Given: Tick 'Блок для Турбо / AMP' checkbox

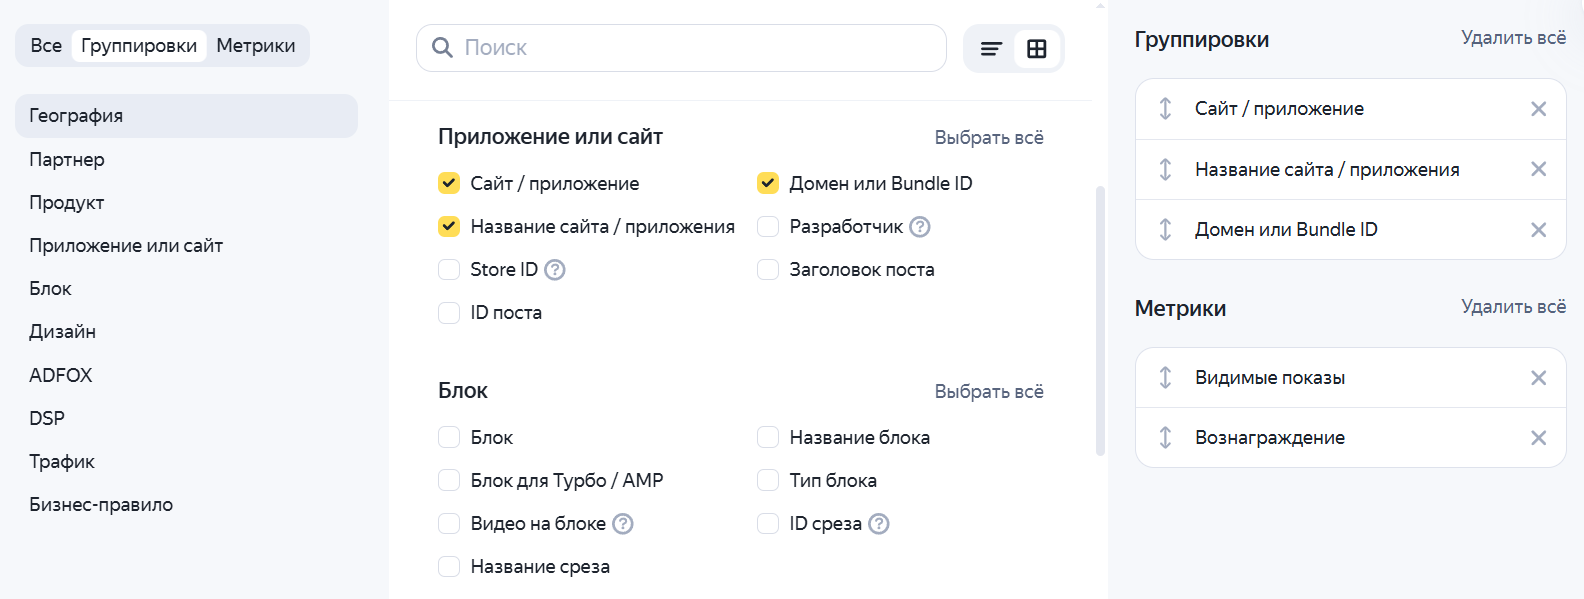Looking at the screenshot, I should 449,481.
